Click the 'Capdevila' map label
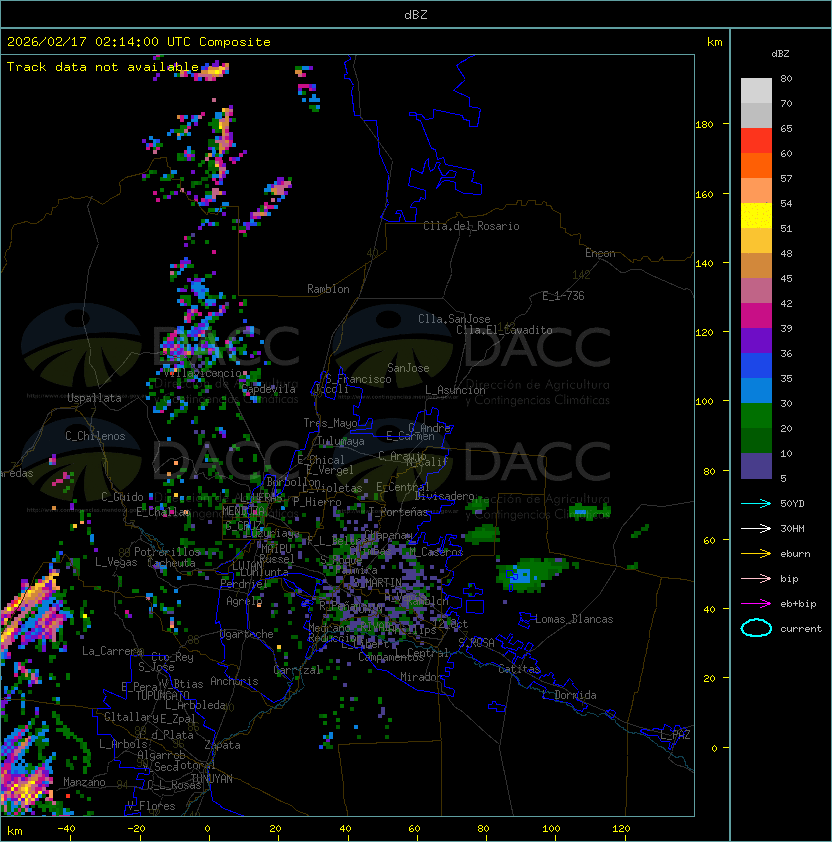This screenshot has width=832, height=842. pos(269,389)
